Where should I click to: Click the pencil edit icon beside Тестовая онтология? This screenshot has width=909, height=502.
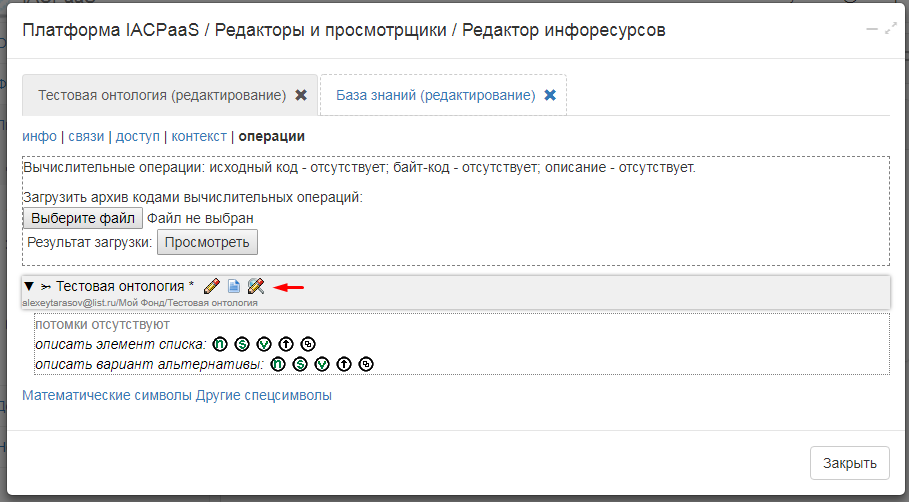point(212,286)
